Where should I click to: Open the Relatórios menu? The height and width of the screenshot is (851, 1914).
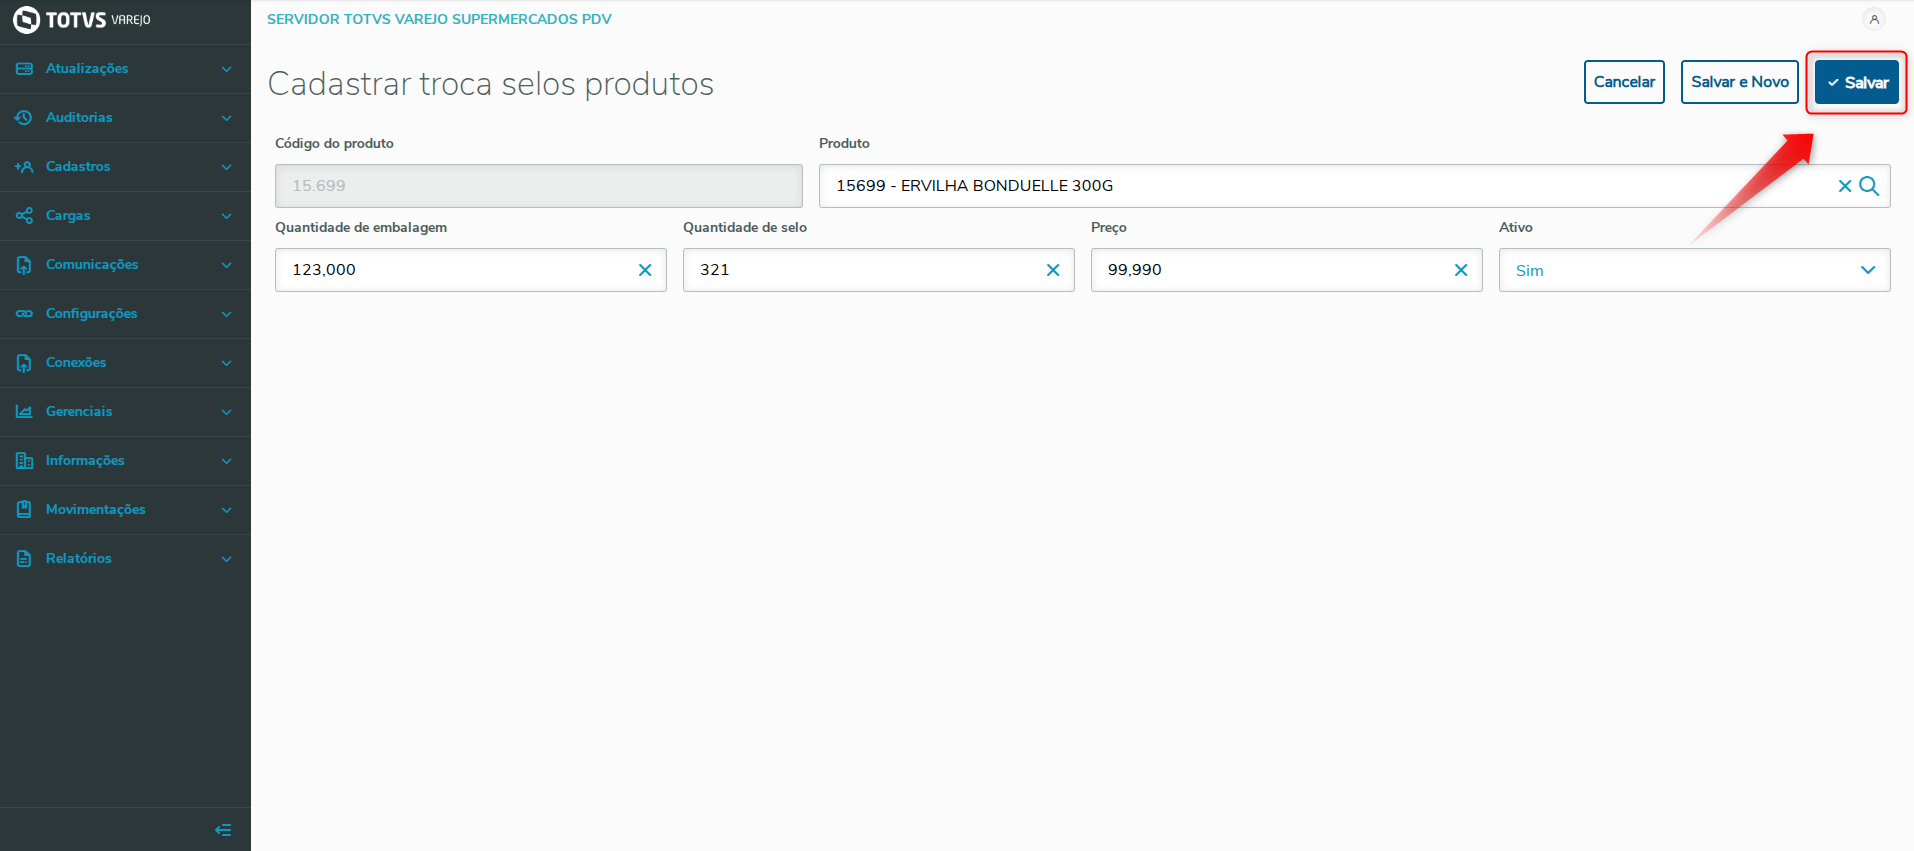125,559
